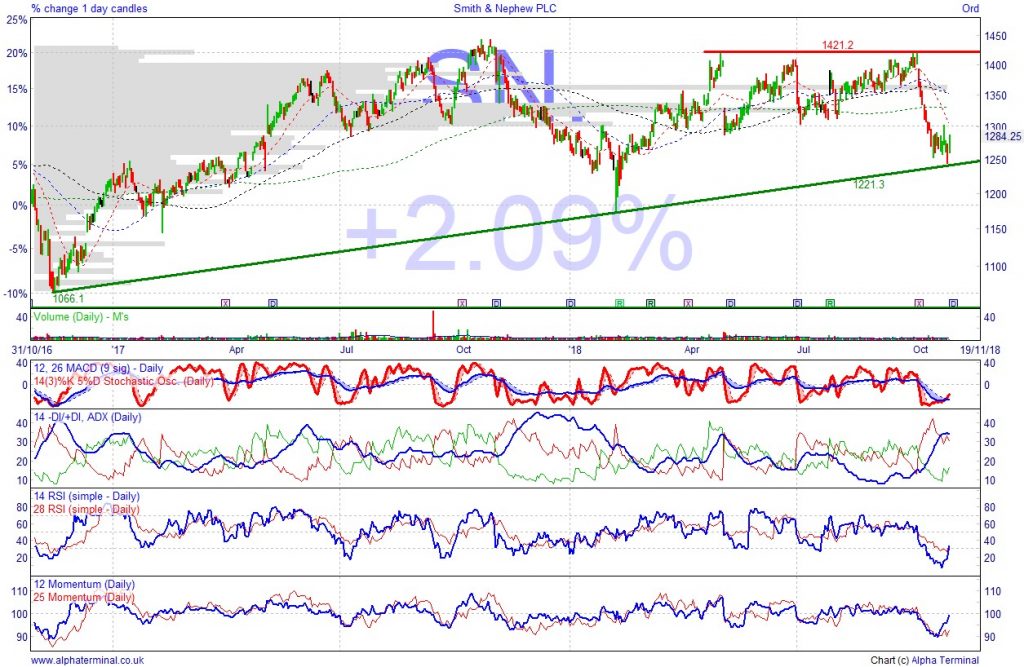Click the '% change 1 day candles' label
Screen dimensions: 1024x667
pos(89,8)
